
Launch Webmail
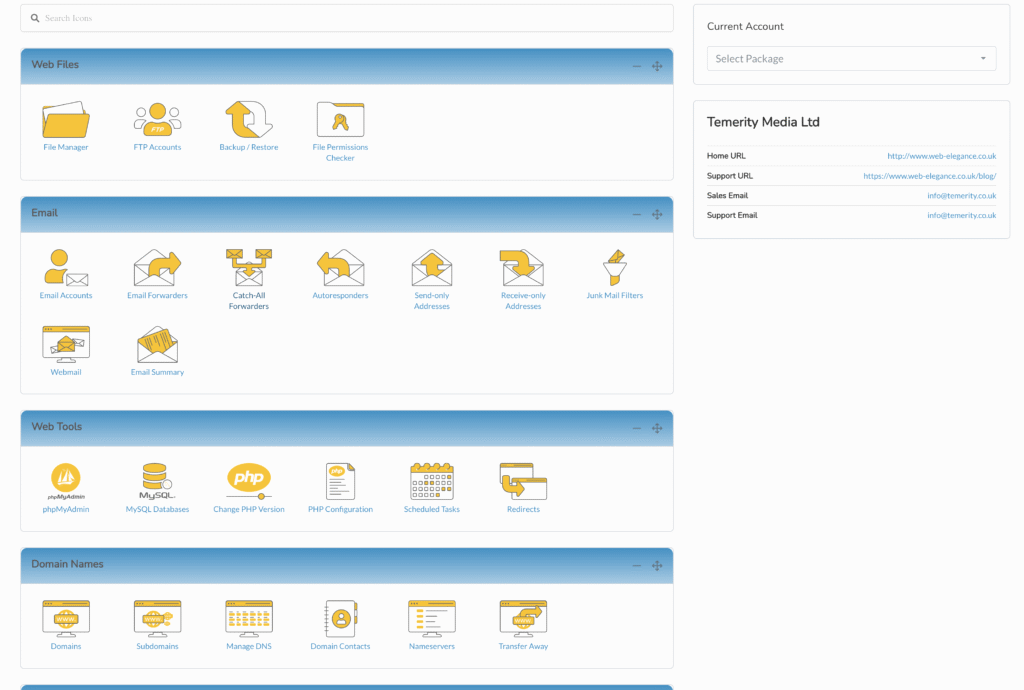coord(66,351)
